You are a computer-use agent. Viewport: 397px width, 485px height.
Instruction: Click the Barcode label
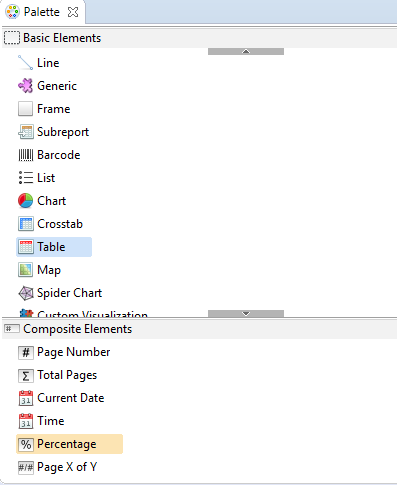click(58, 155)
